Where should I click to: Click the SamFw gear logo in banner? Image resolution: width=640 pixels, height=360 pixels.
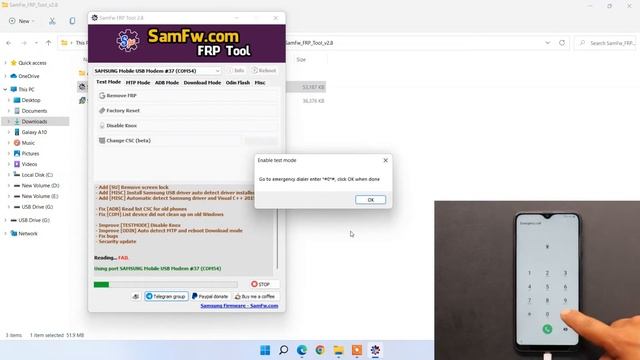click(x=128, y=41)
